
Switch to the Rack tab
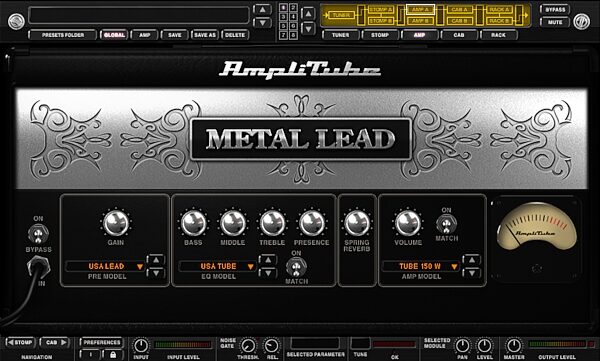[x=499, y=35]
